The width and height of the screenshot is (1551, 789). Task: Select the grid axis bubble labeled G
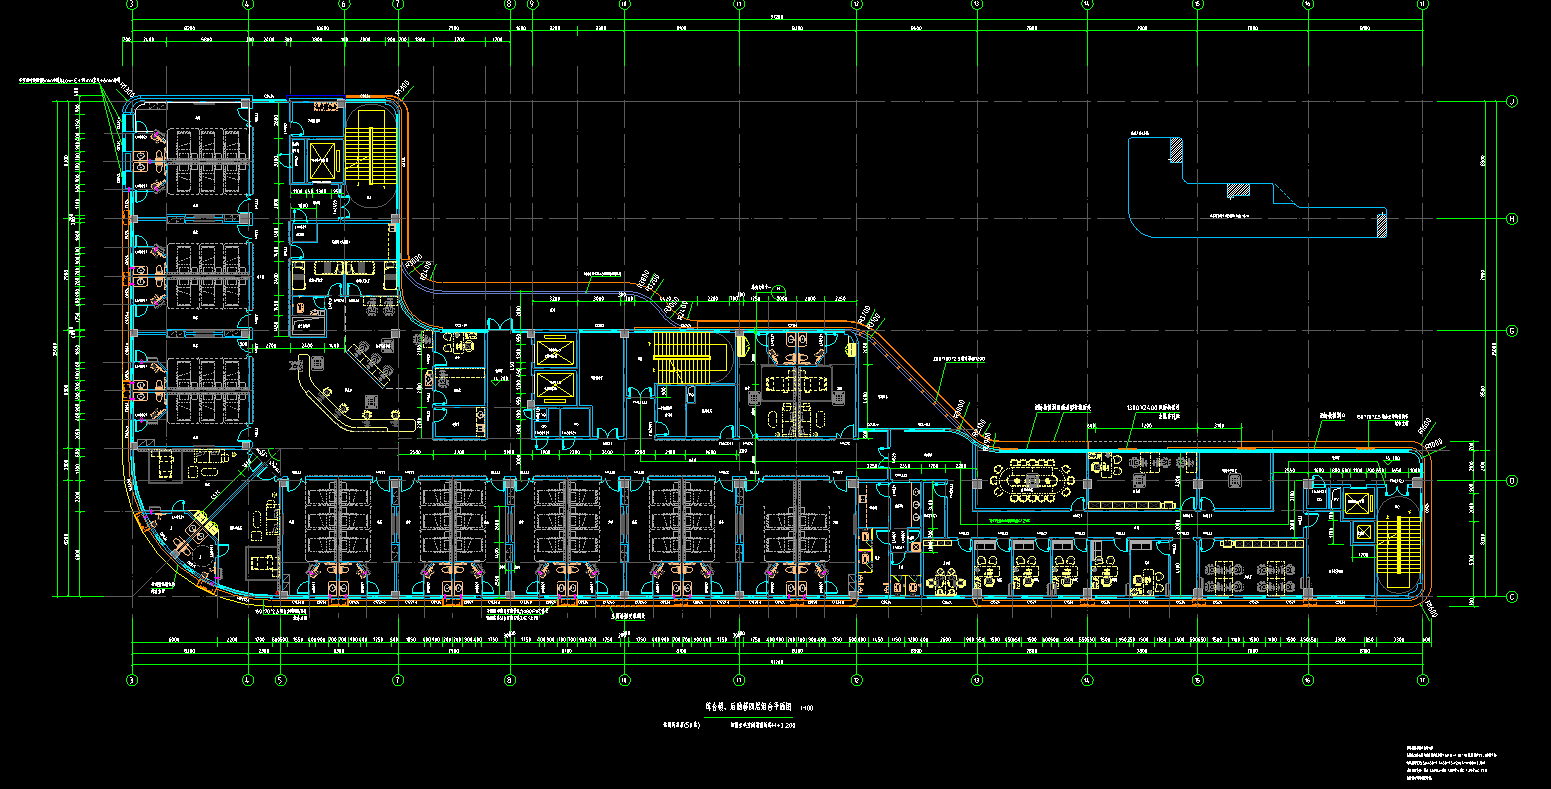pyautogui.click(x=1512, y=331)
